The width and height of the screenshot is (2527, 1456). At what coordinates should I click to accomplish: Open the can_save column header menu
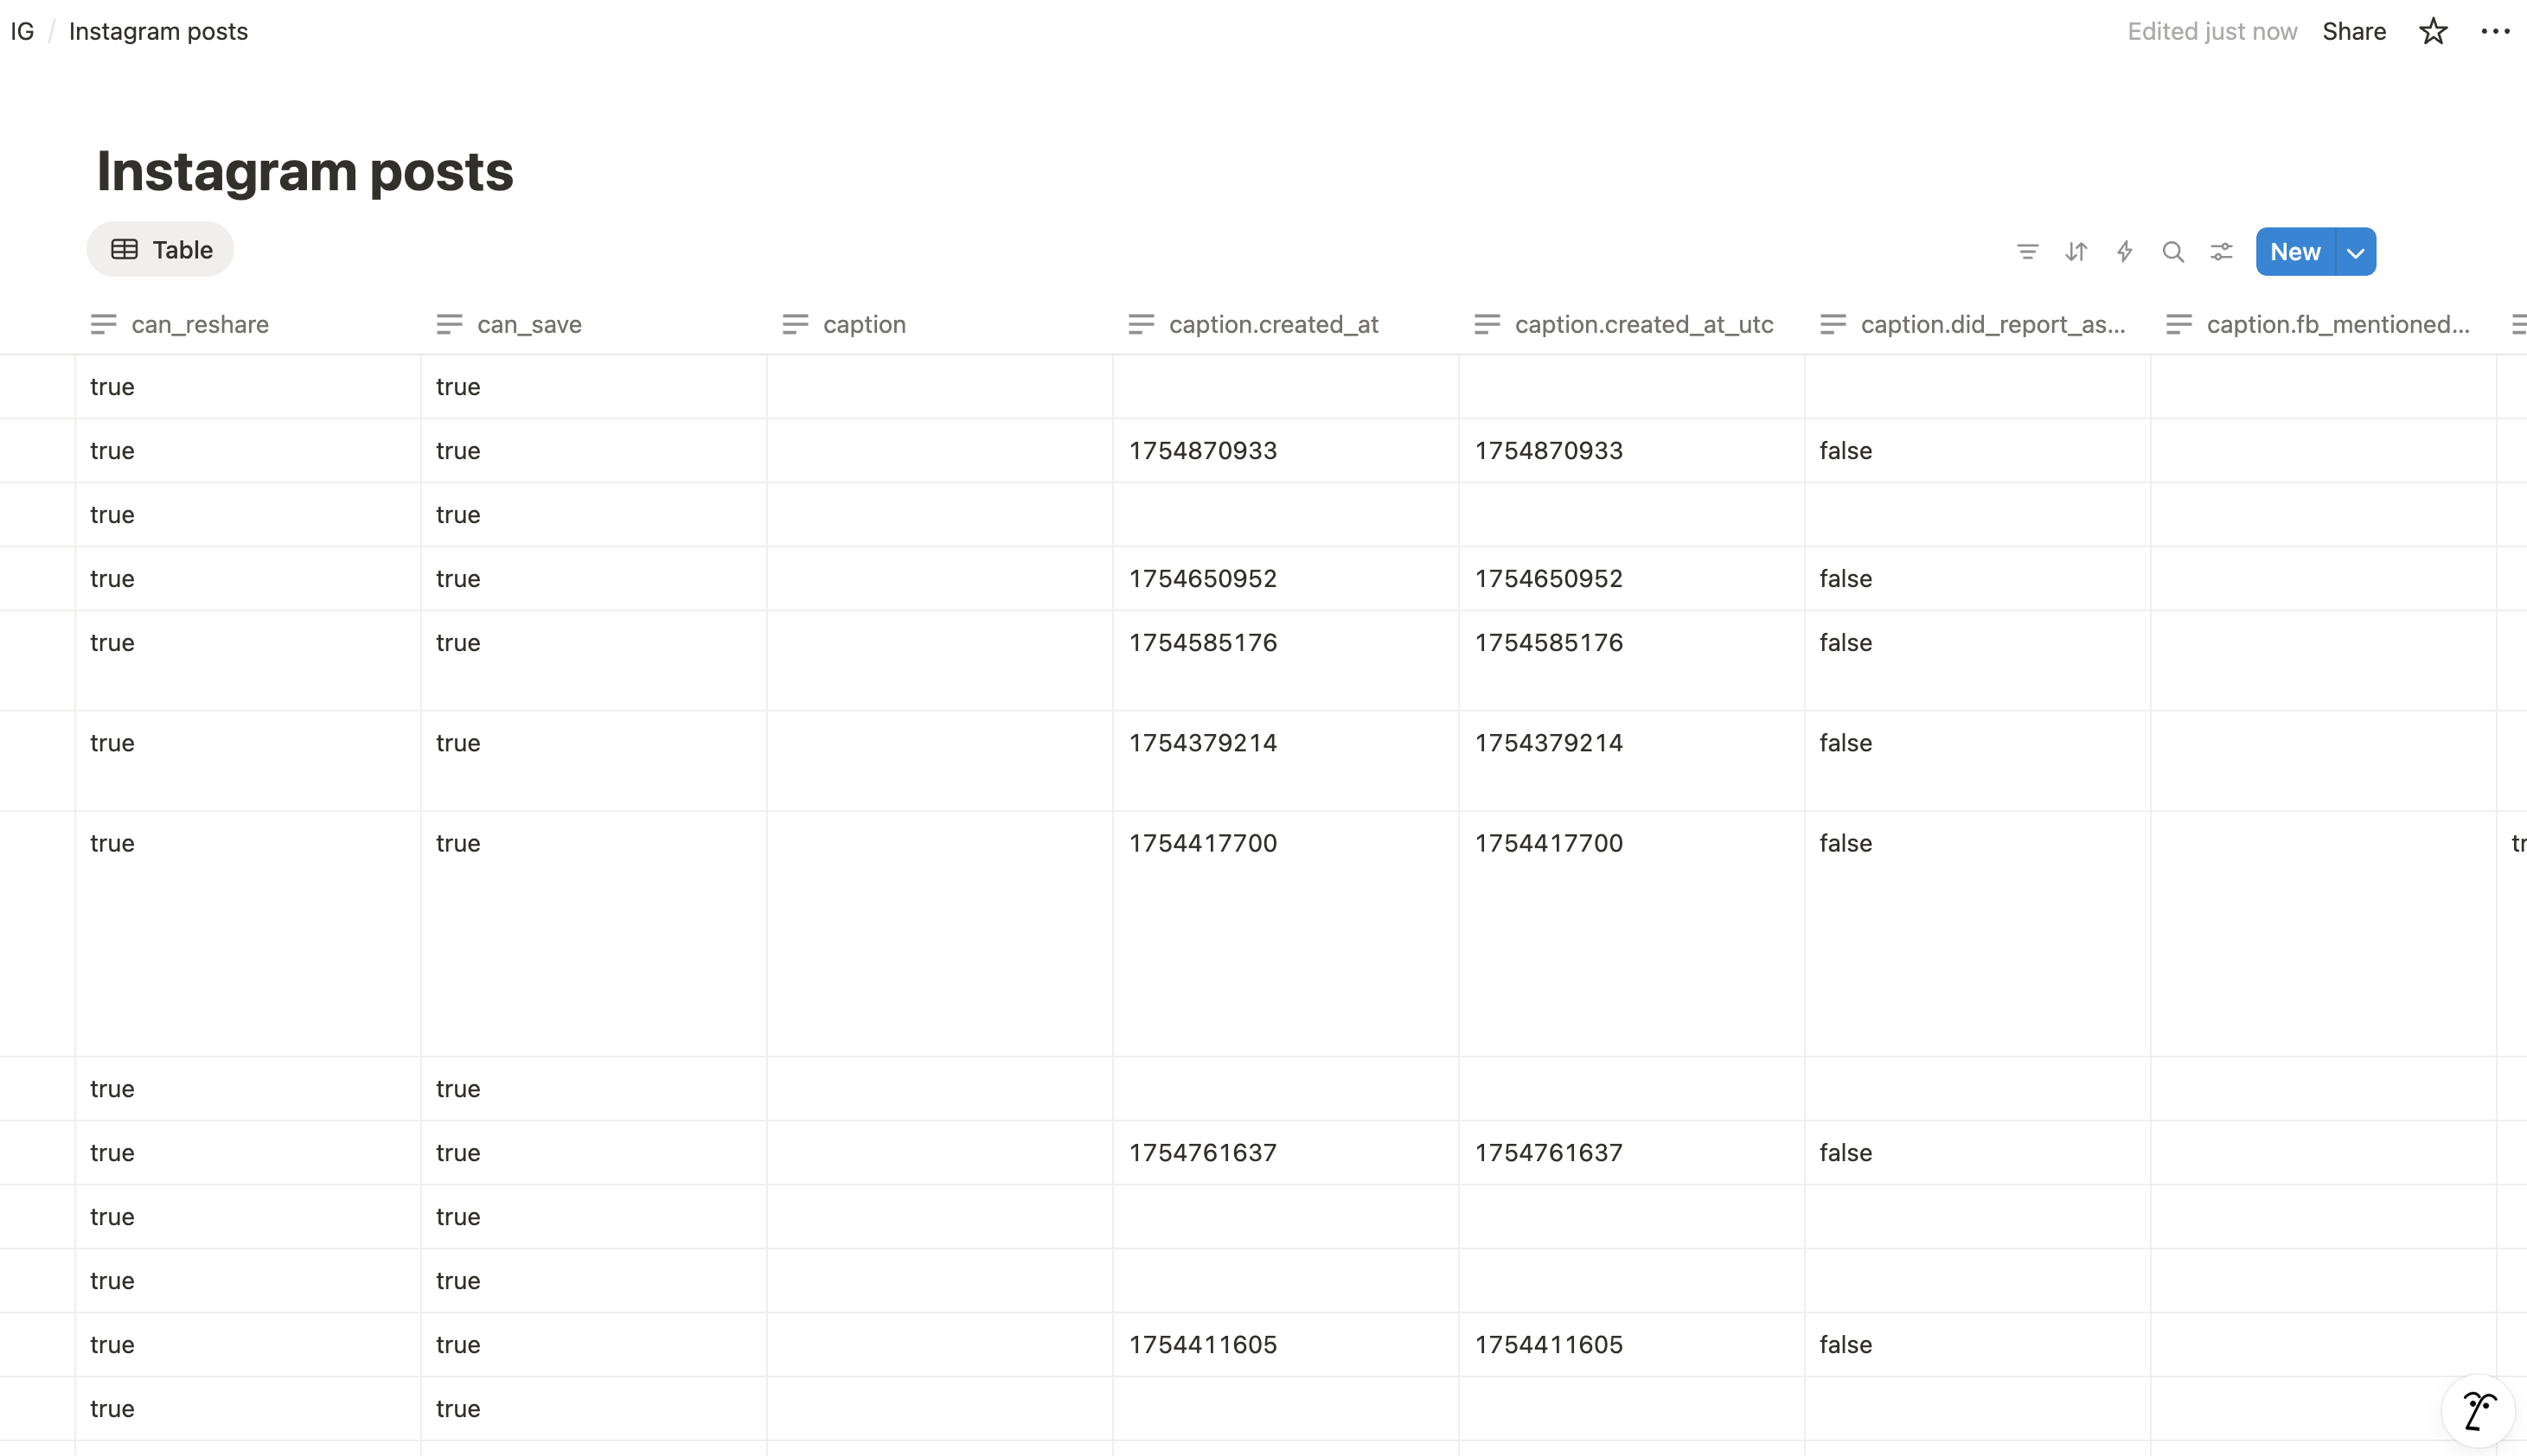click(594, 324)
